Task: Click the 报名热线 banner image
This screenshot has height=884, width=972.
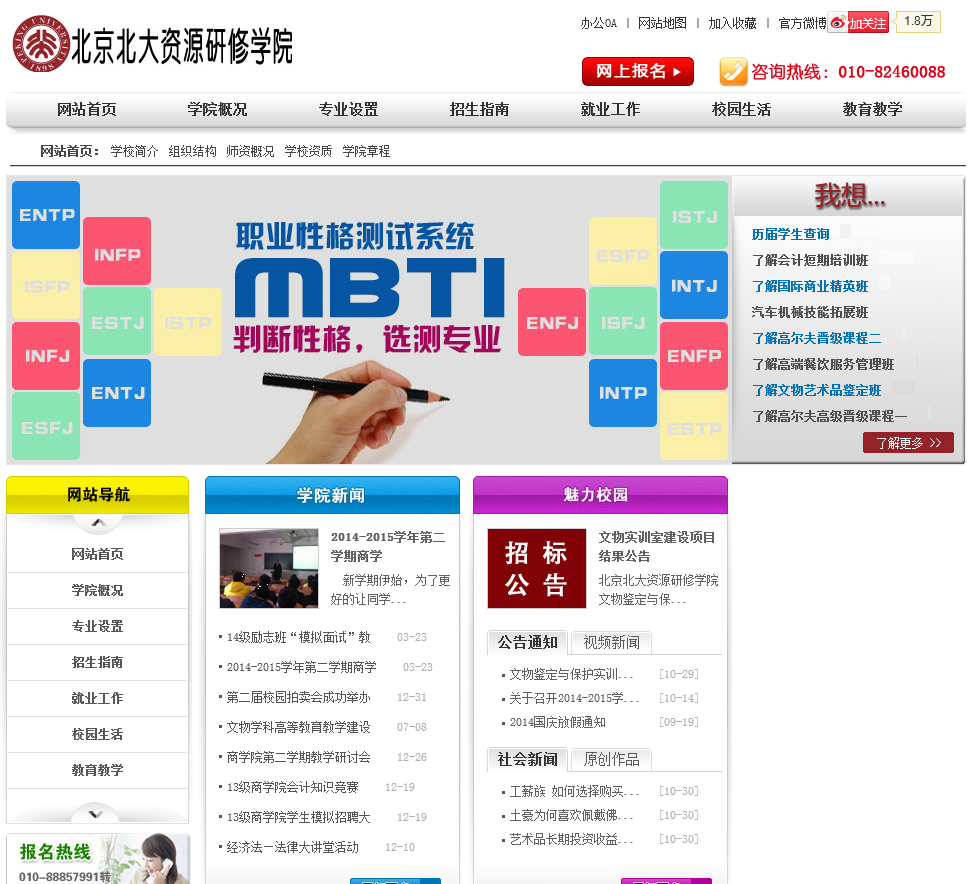Action: click(x=97, y=859)
